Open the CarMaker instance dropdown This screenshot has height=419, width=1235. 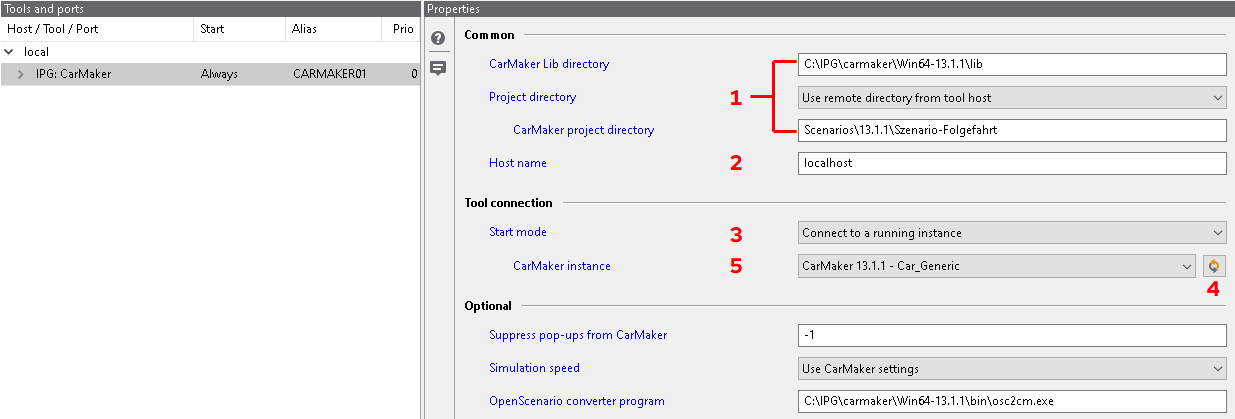(x=997, y=266)
